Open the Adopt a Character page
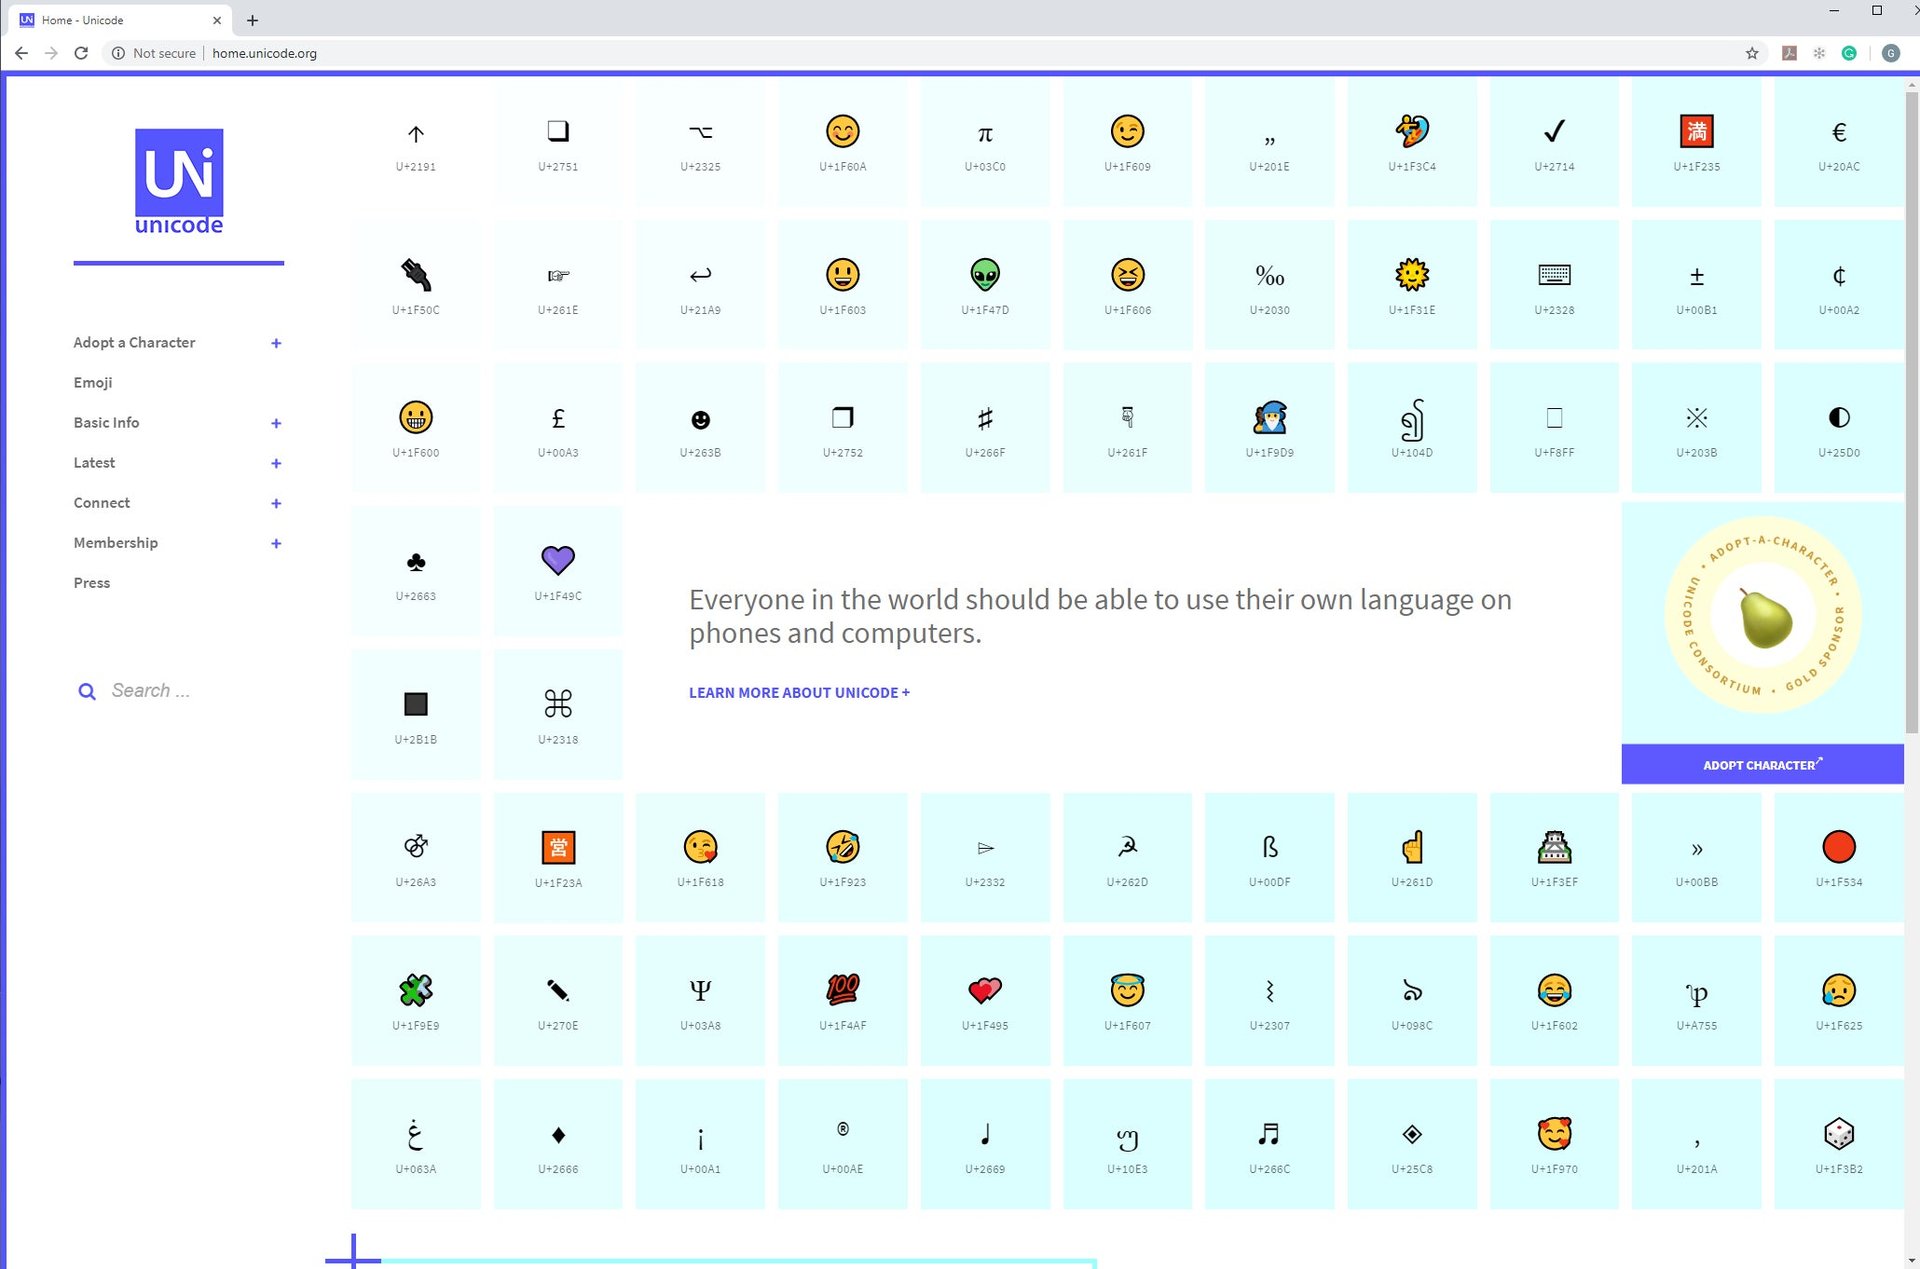Image resolution: width=1920 pixels, height=1269 pixels. click(134, 342)
